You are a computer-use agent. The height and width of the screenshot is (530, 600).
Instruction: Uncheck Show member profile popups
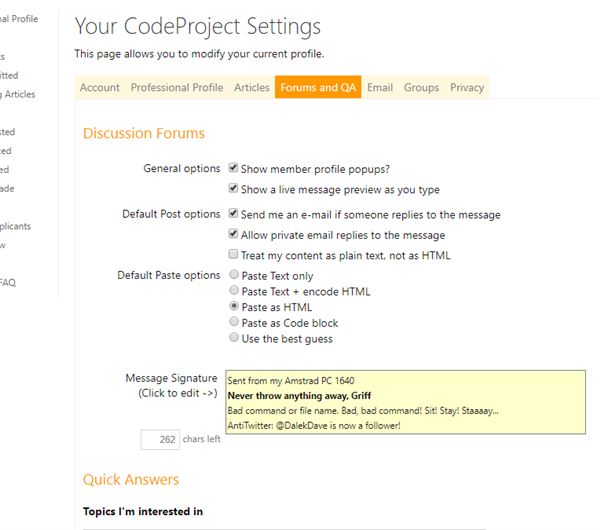click(x=233, y=168)
